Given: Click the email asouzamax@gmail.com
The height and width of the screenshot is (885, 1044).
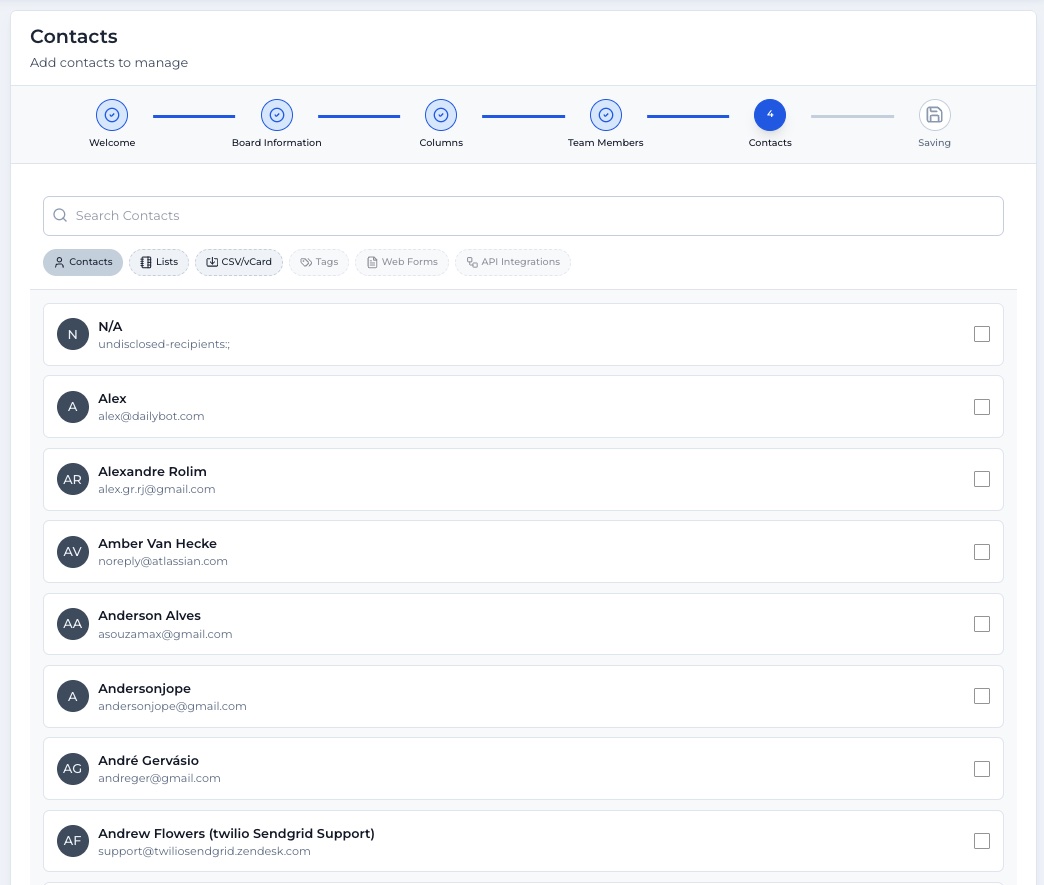Looking at the screenshot, I should [x=165, y=635].
